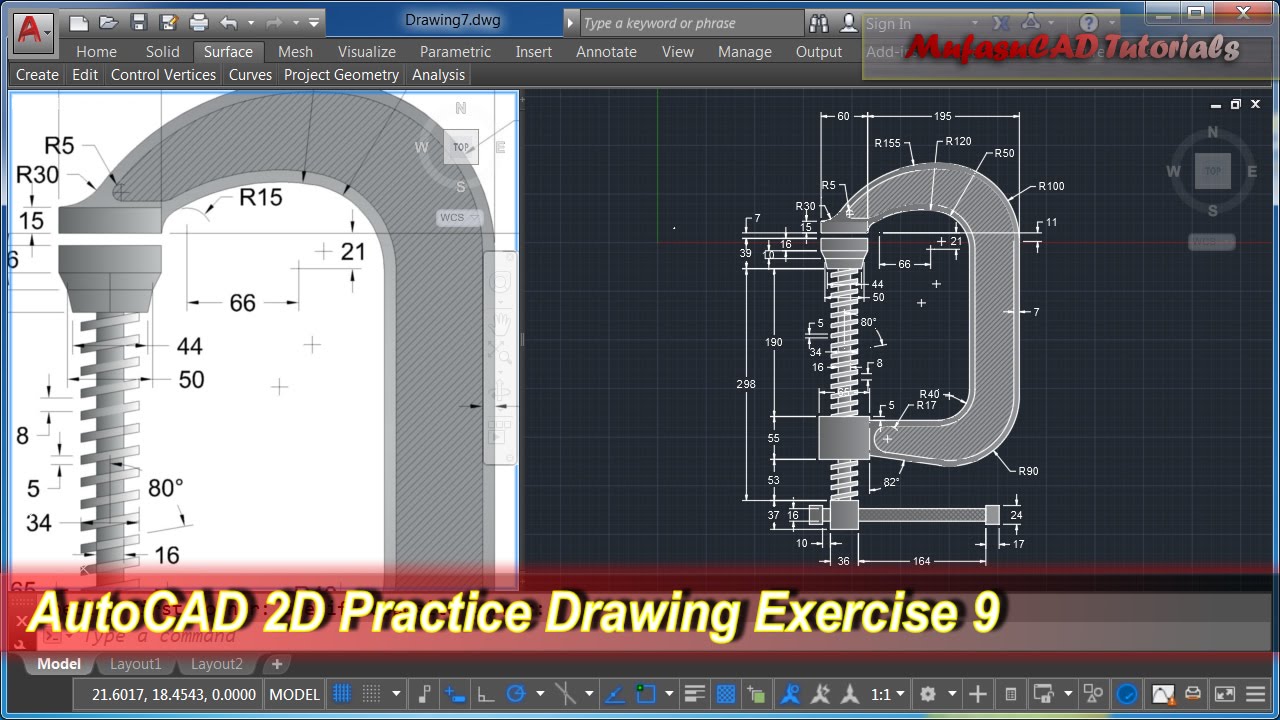
Task: Click the Open file folder icon
Action: tap(110, 22)
